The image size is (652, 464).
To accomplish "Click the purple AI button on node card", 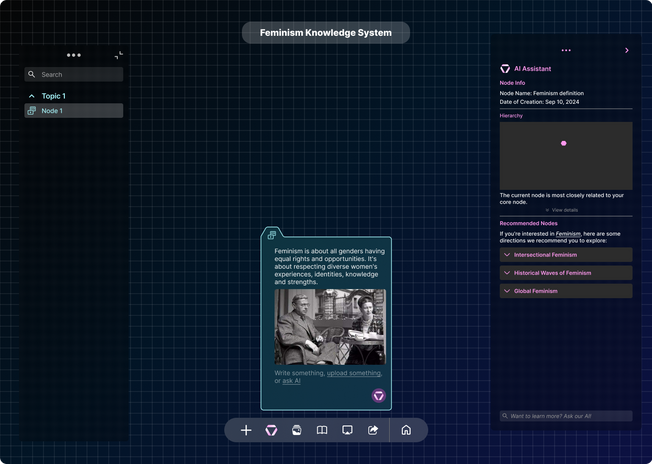I will [x=378, y=395].
